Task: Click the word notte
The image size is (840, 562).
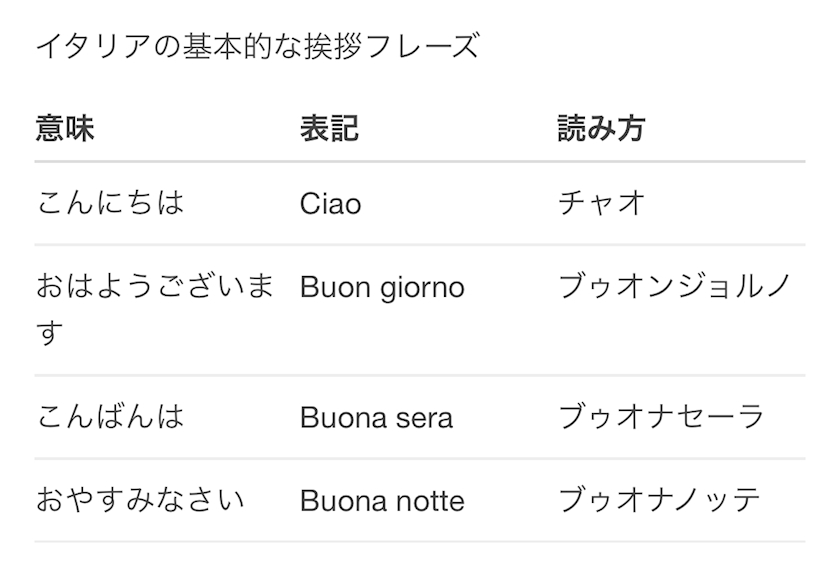Action: [x=430, y=501]
